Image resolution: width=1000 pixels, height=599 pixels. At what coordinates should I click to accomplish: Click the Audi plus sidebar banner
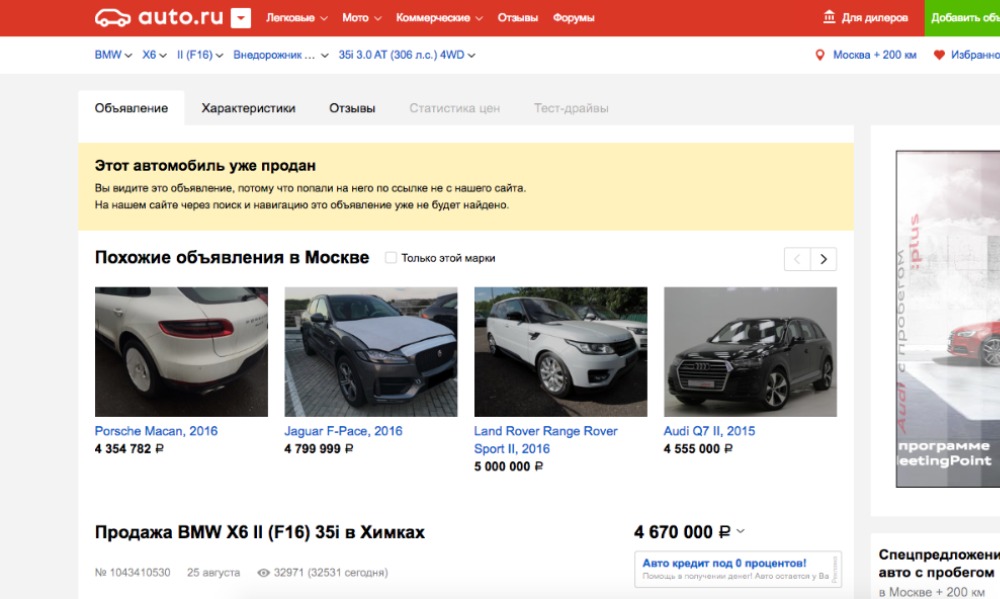[x=948, y=319]
